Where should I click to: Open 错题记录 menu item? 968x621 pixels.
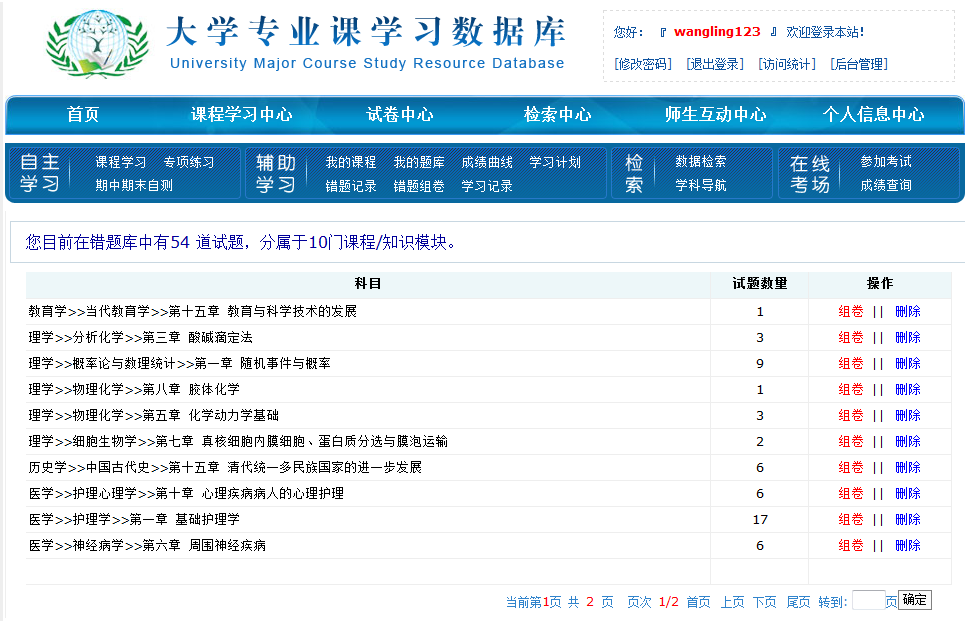(x=351, y=186)
